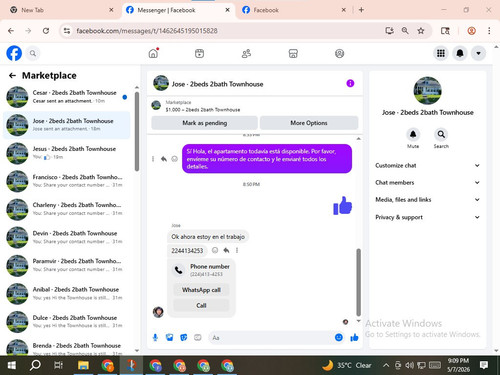Open the Facebook menu grid icon
This screenshot has width=500, height=375.
click(441, 53)
